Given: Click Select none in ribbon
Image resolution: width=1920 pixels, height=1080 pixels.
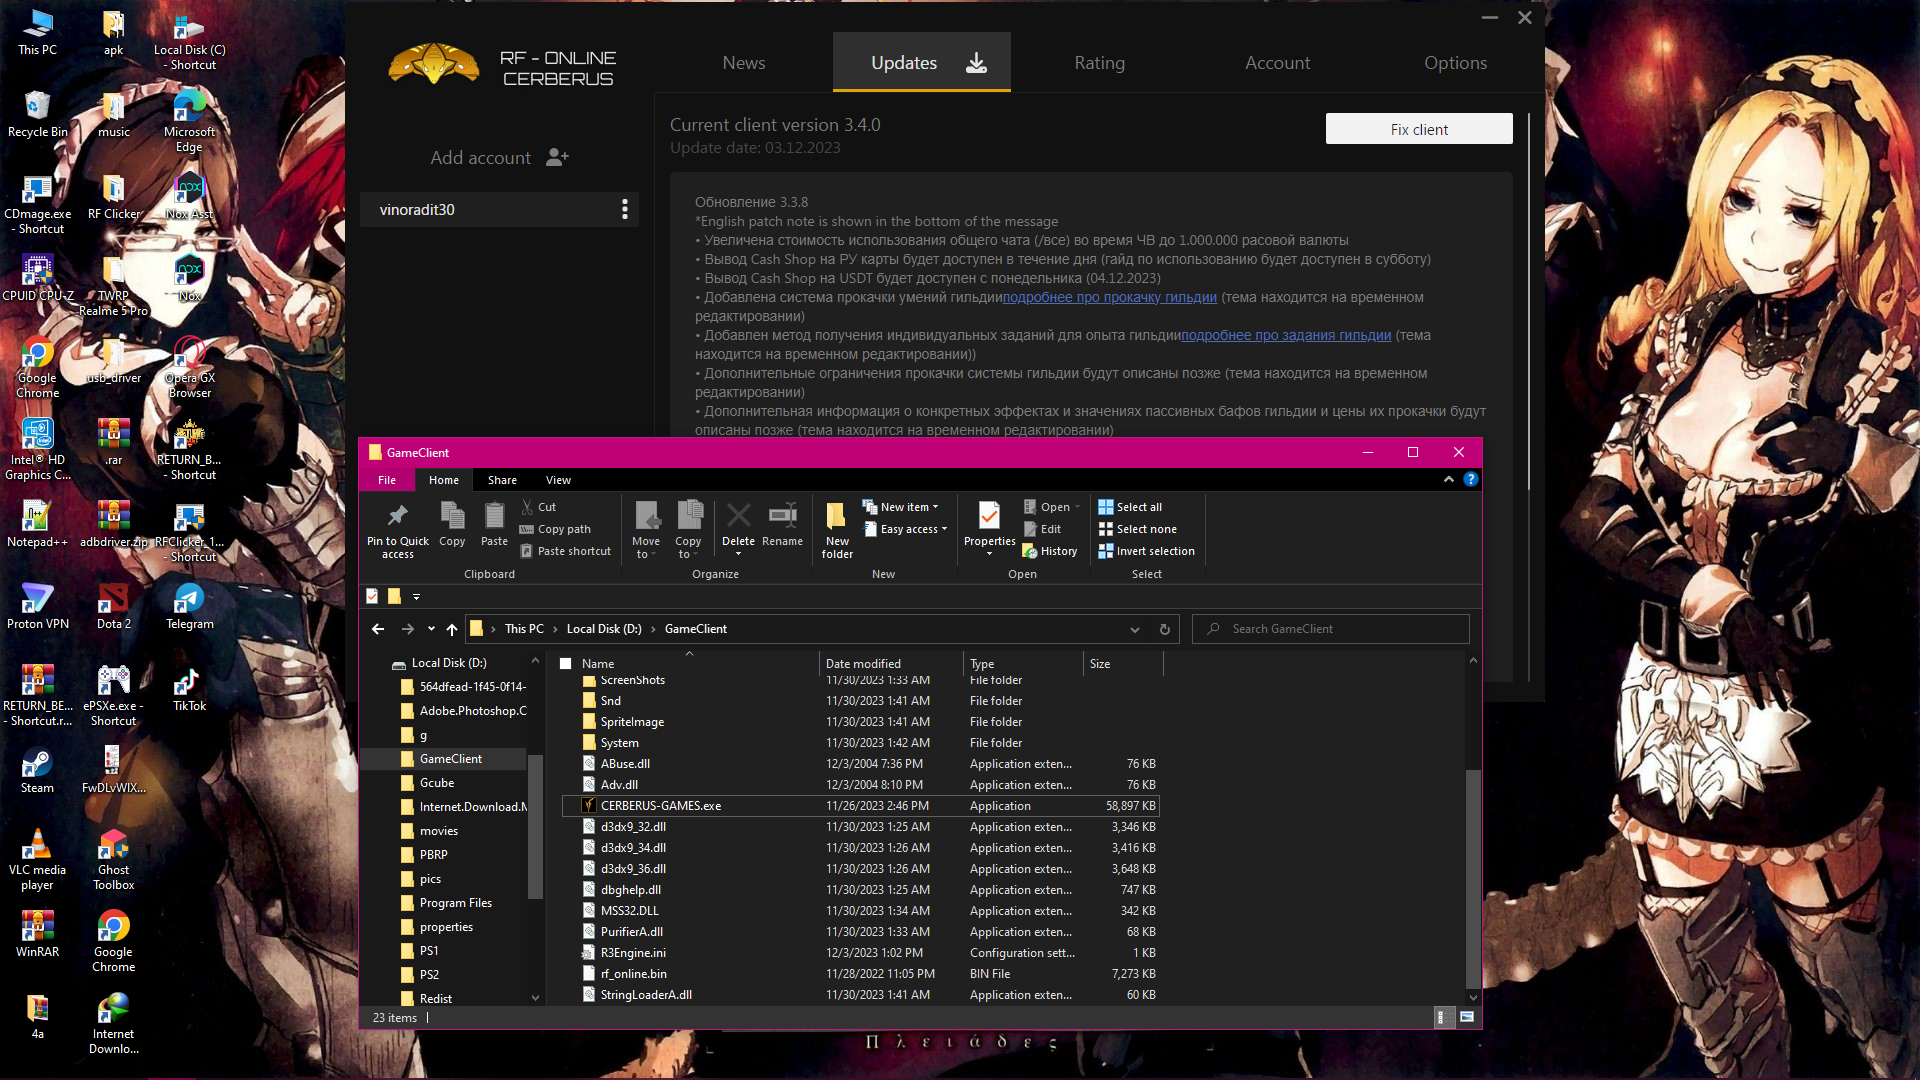Looking at the screenshot, I should [x=1138, y=529].
